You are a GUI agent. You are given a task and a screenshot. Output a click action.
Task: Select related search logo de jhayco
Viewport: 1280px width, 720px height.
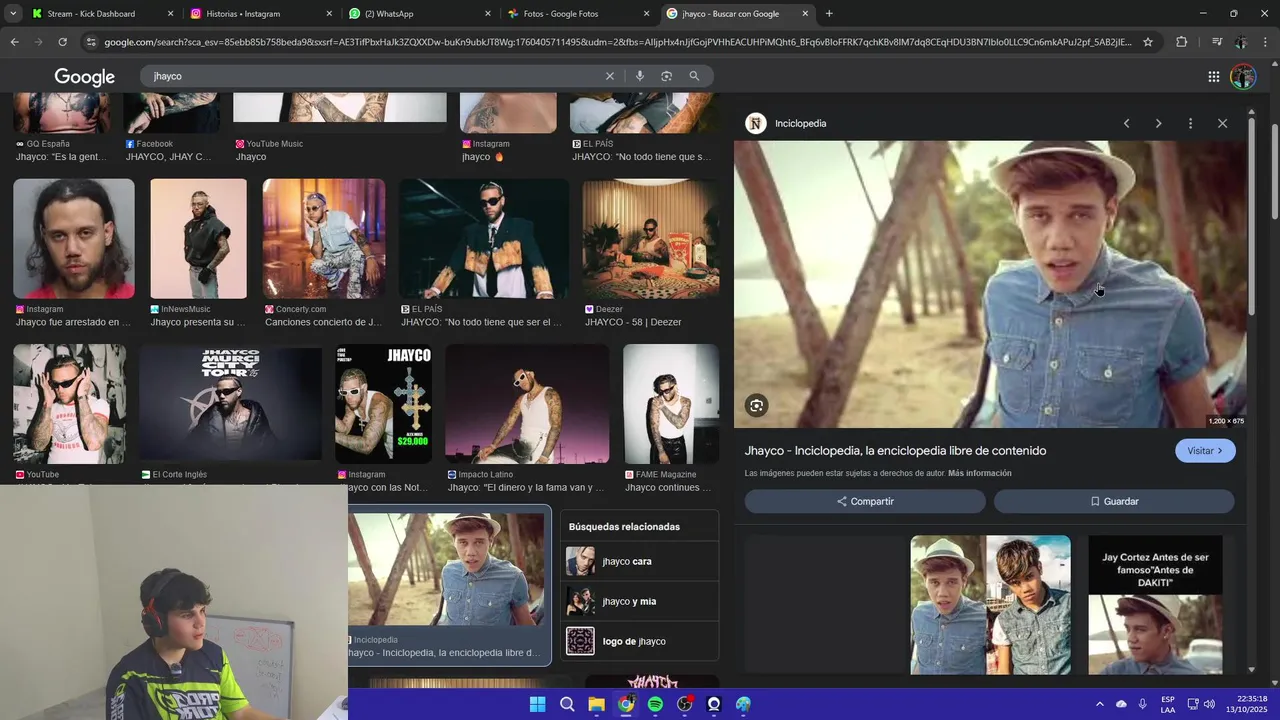(639, 641)
